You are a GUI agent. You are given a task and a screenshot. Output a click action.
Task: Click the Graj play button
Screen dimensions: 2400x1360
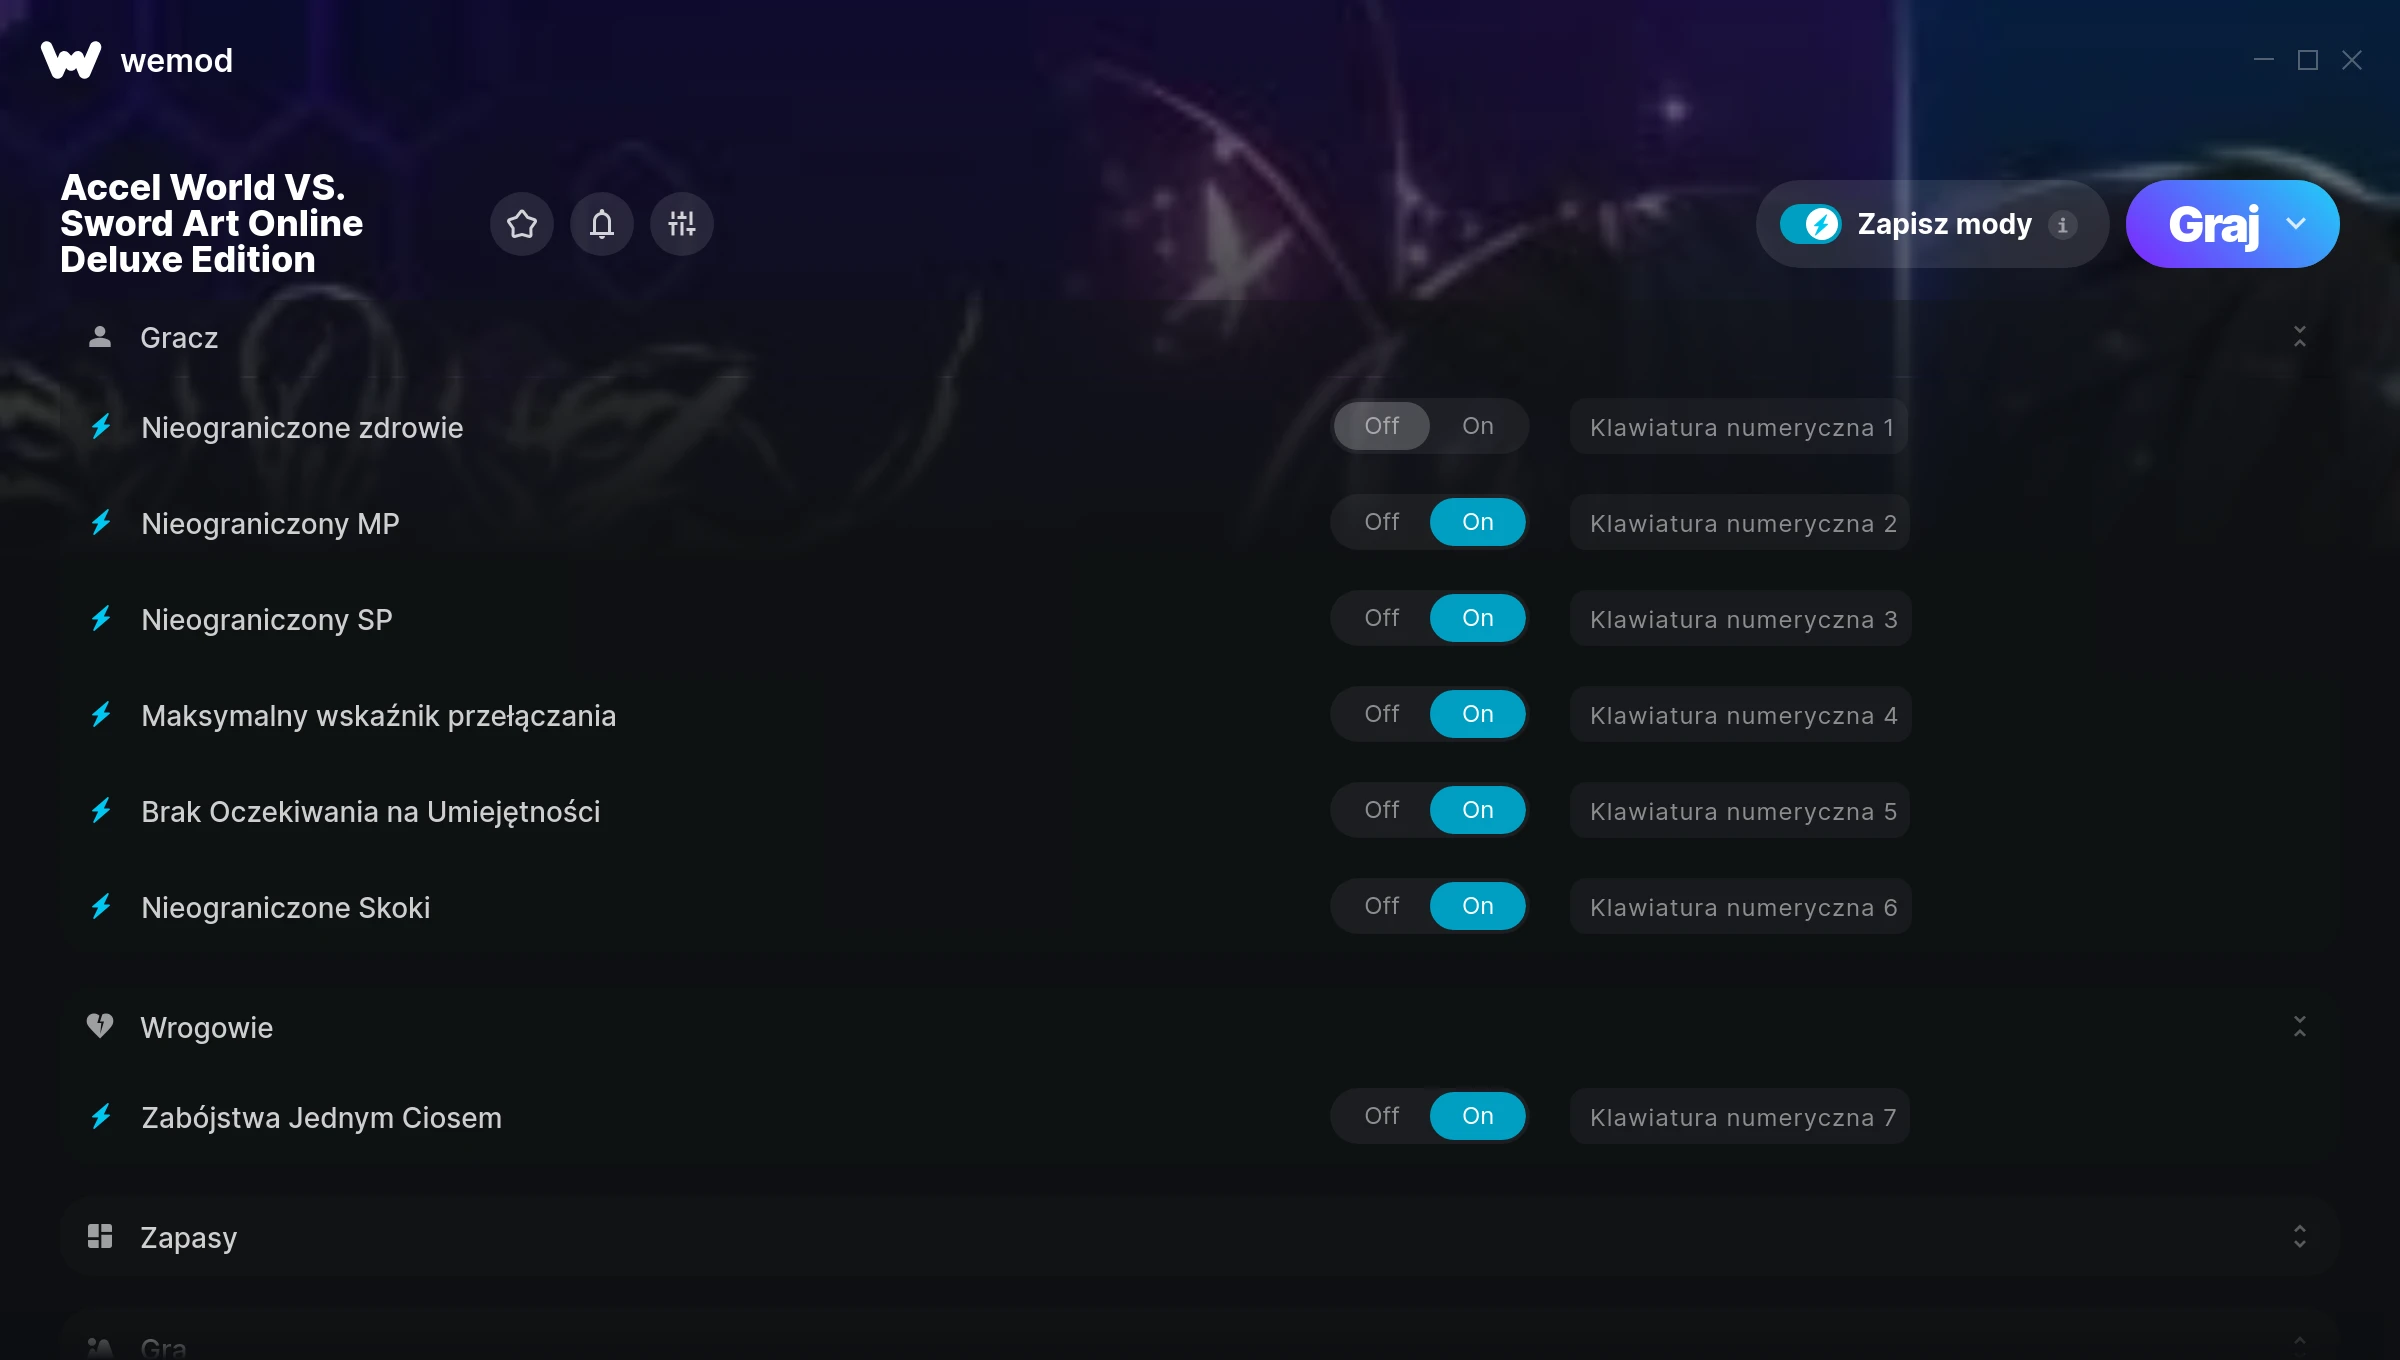click(x=2213, y=224)
